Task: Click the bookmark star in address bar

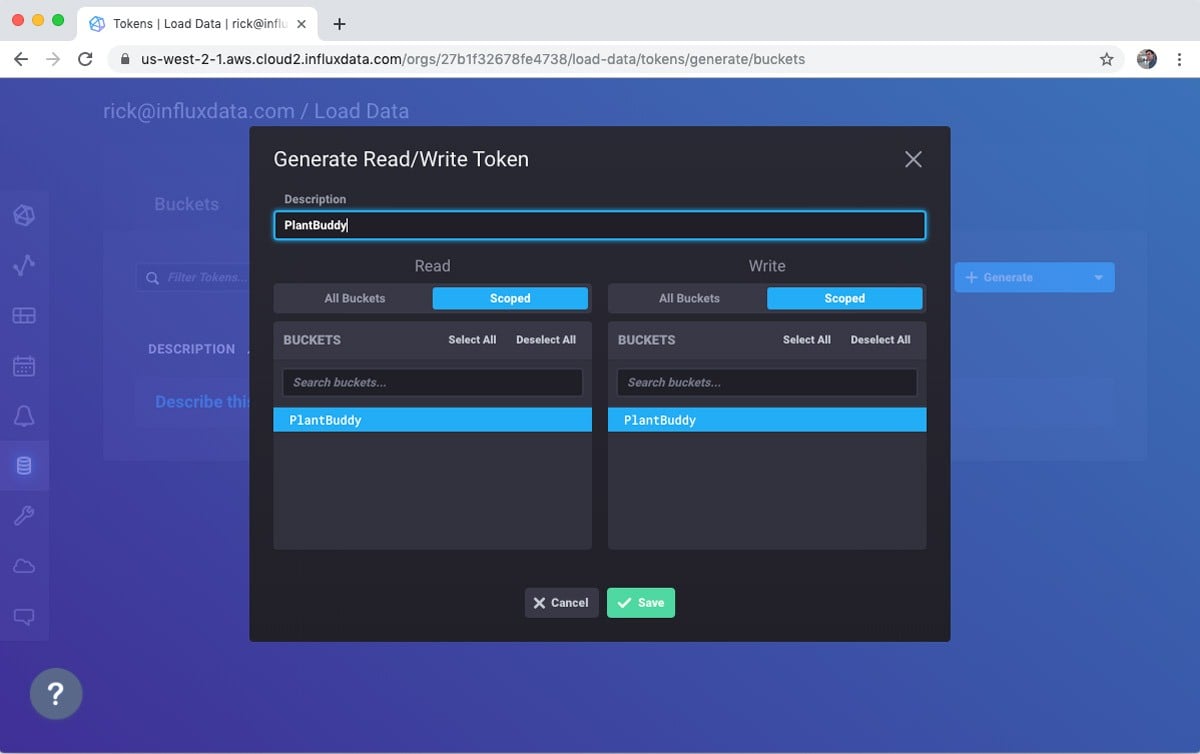Action: coord(1107,59)
